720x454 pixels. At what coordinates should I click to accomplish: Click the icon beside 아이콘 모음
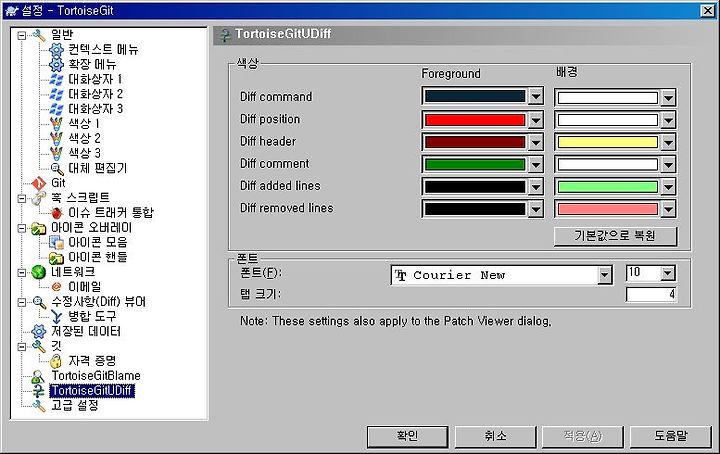[x=56, y=242]
